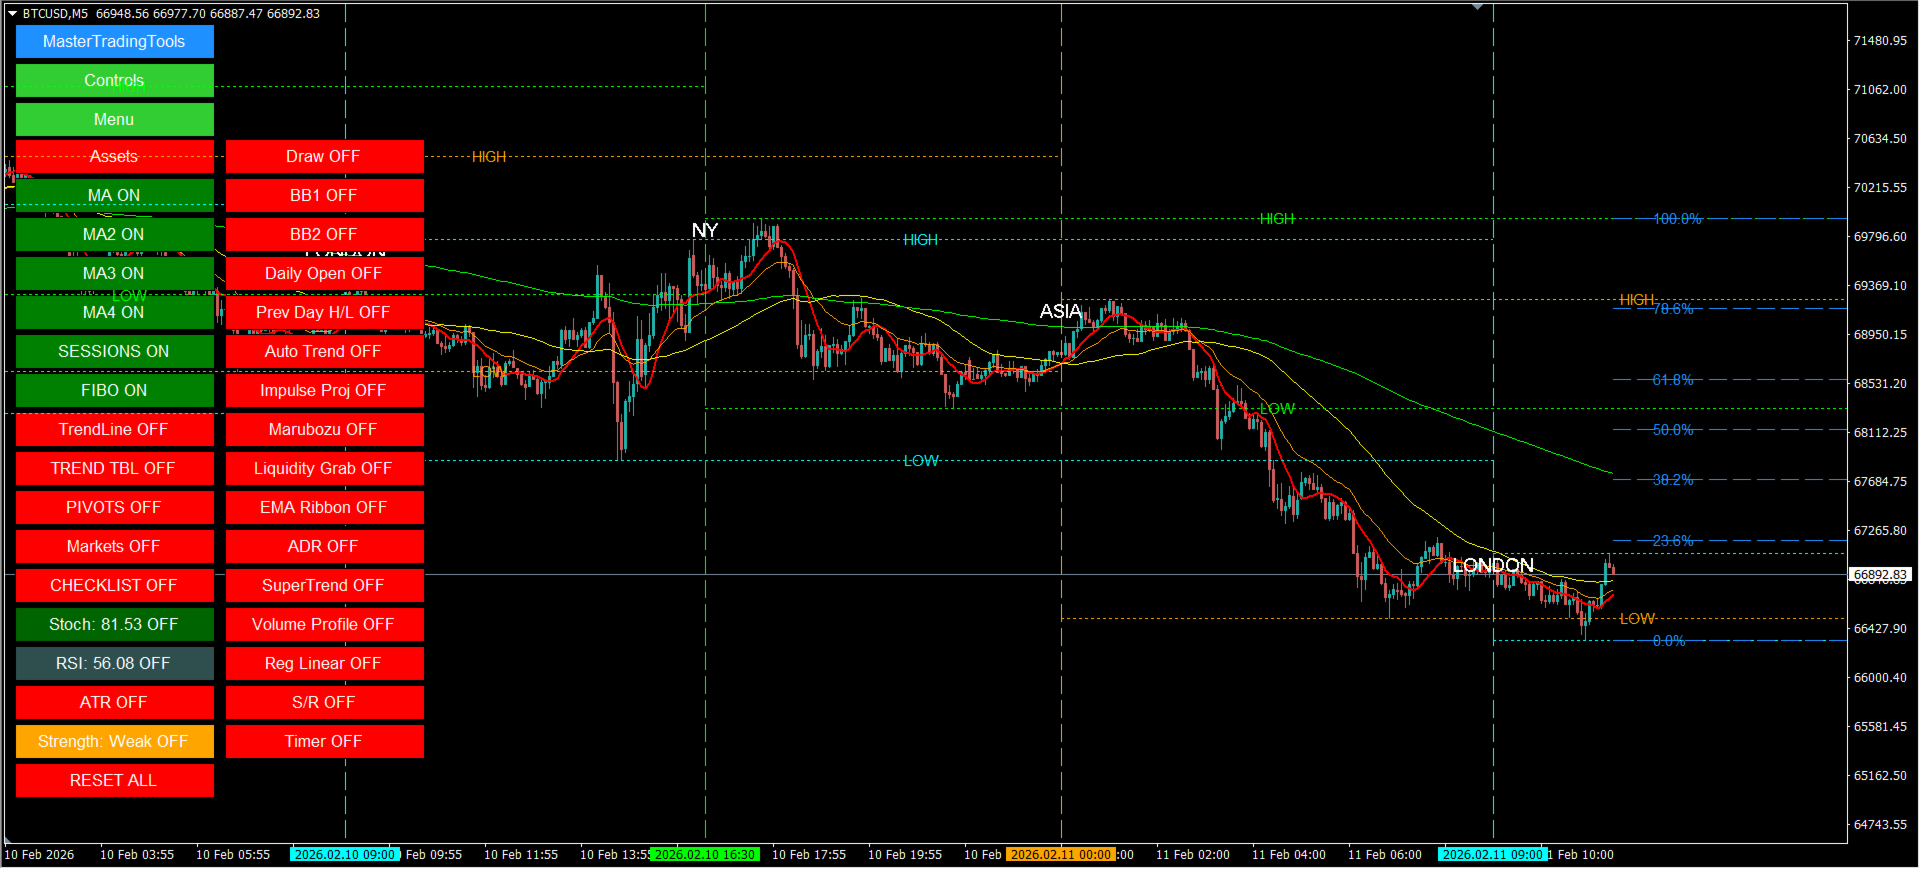Image resolution: width=1920 pixels, height=869 pixels.
Task: Toggle SESSIONS ON off
Action: [x=115, y=352]
